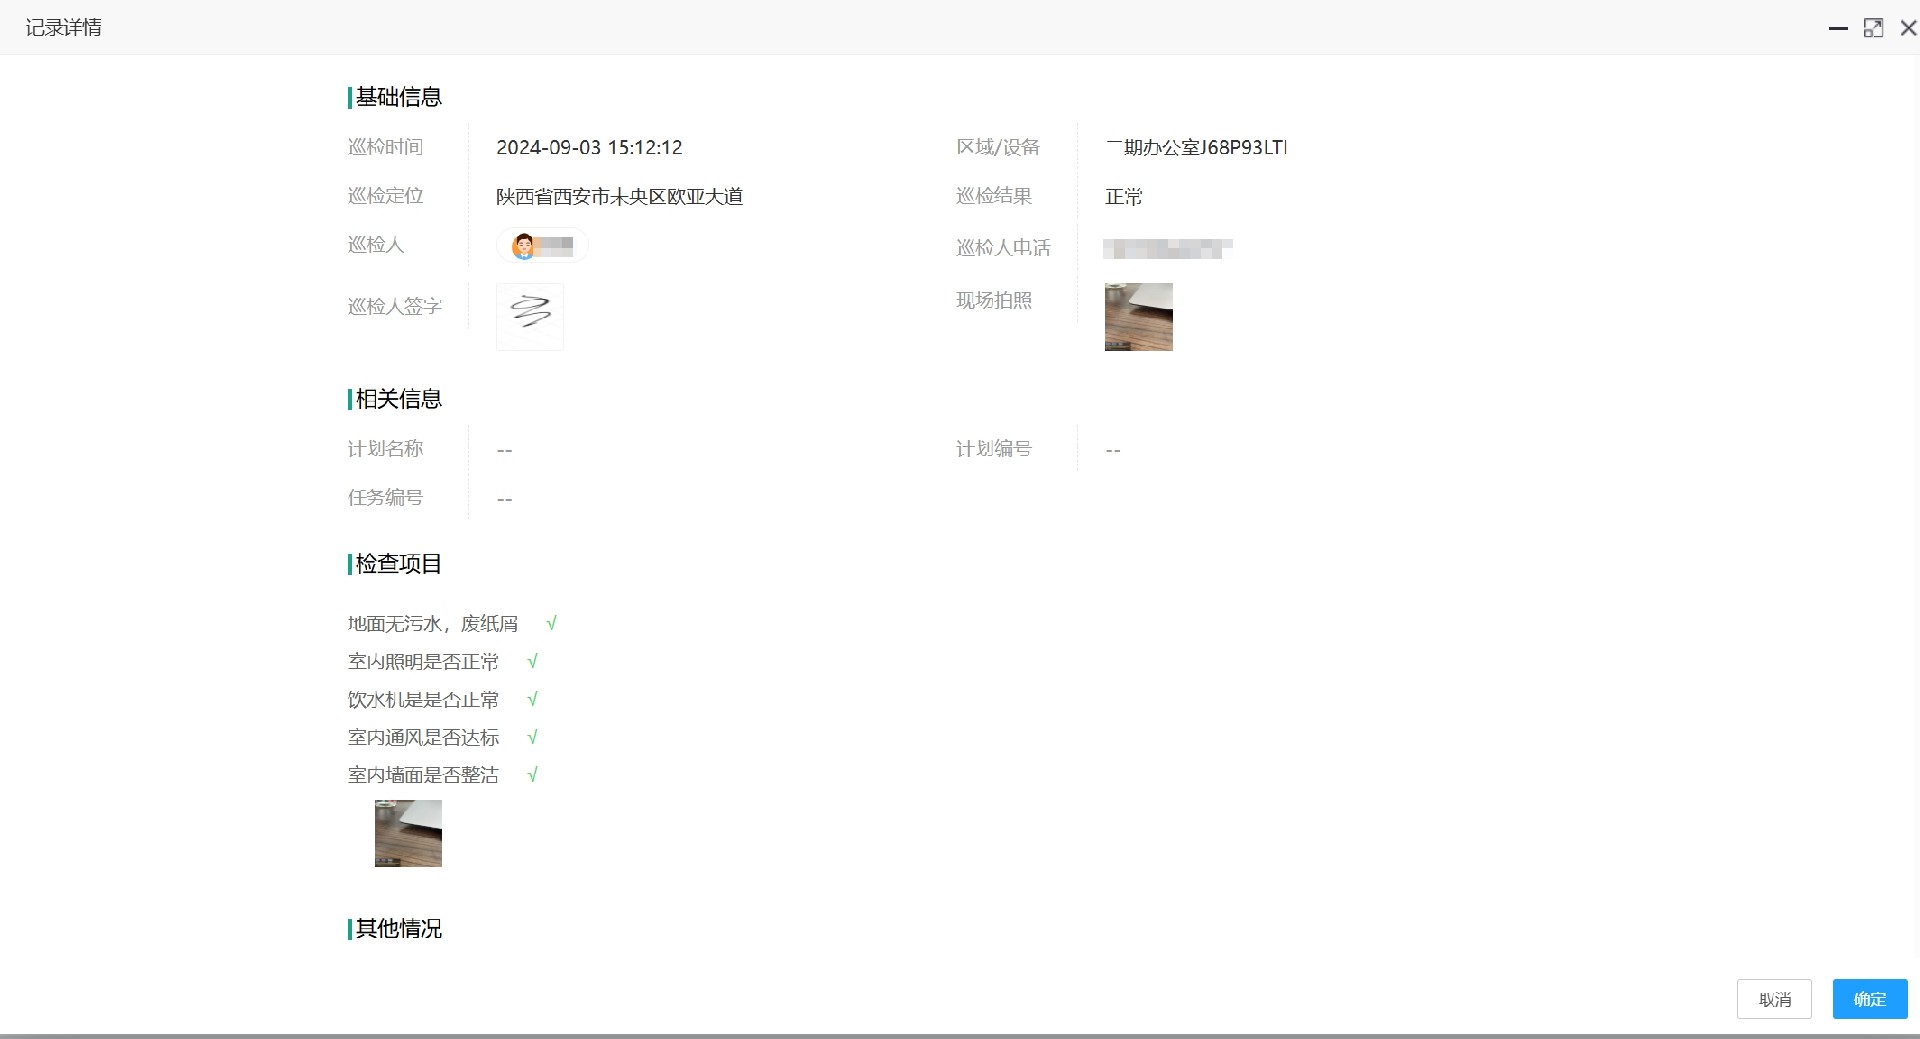Click checkmark beside 室内墙面是否整洁
The image size is (1920, 1039).
coord(532,774)
